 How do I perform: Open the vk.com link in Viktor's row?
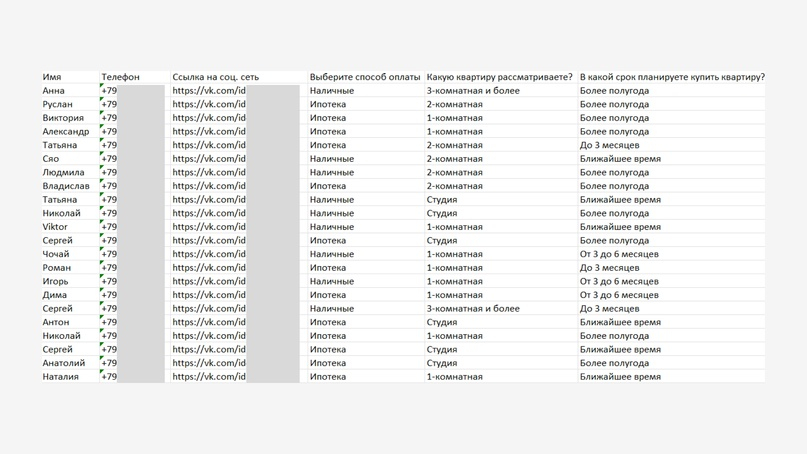[x=209, y=227]
